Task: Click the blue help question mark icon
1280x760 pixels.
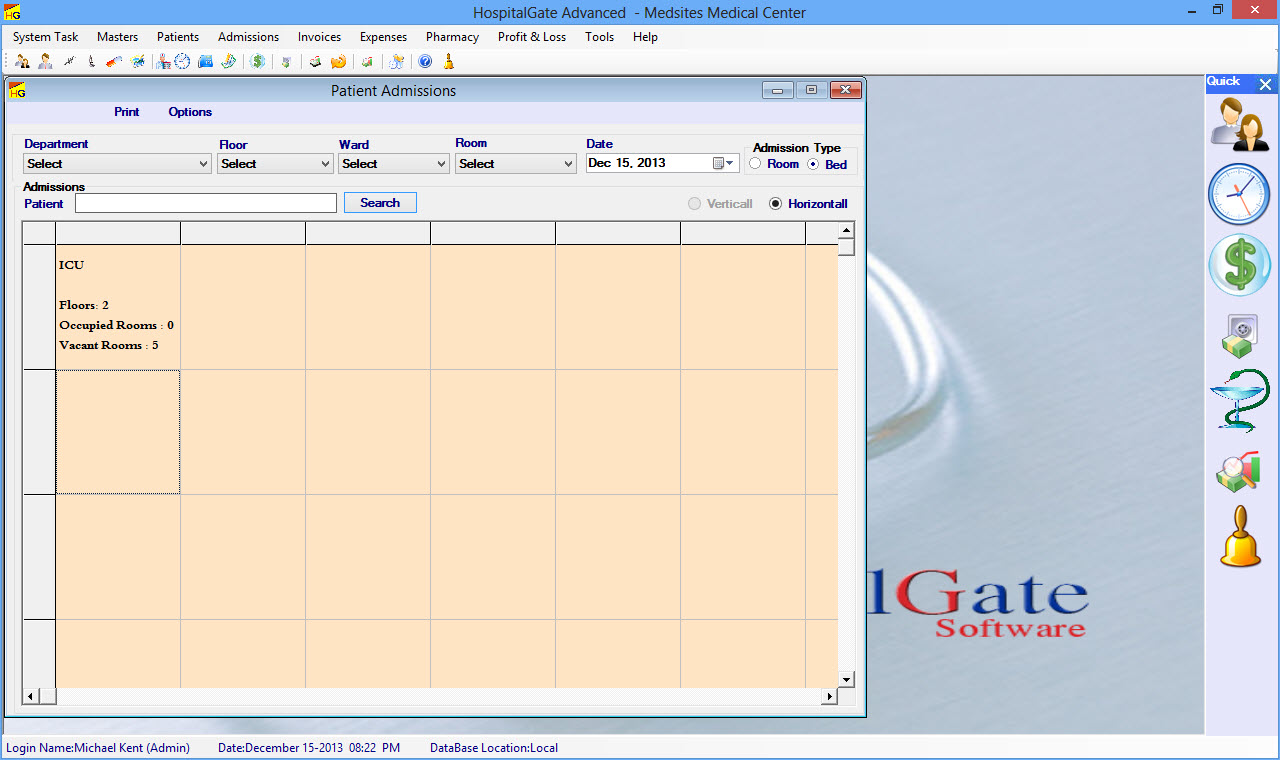Action: coord(425,62)
